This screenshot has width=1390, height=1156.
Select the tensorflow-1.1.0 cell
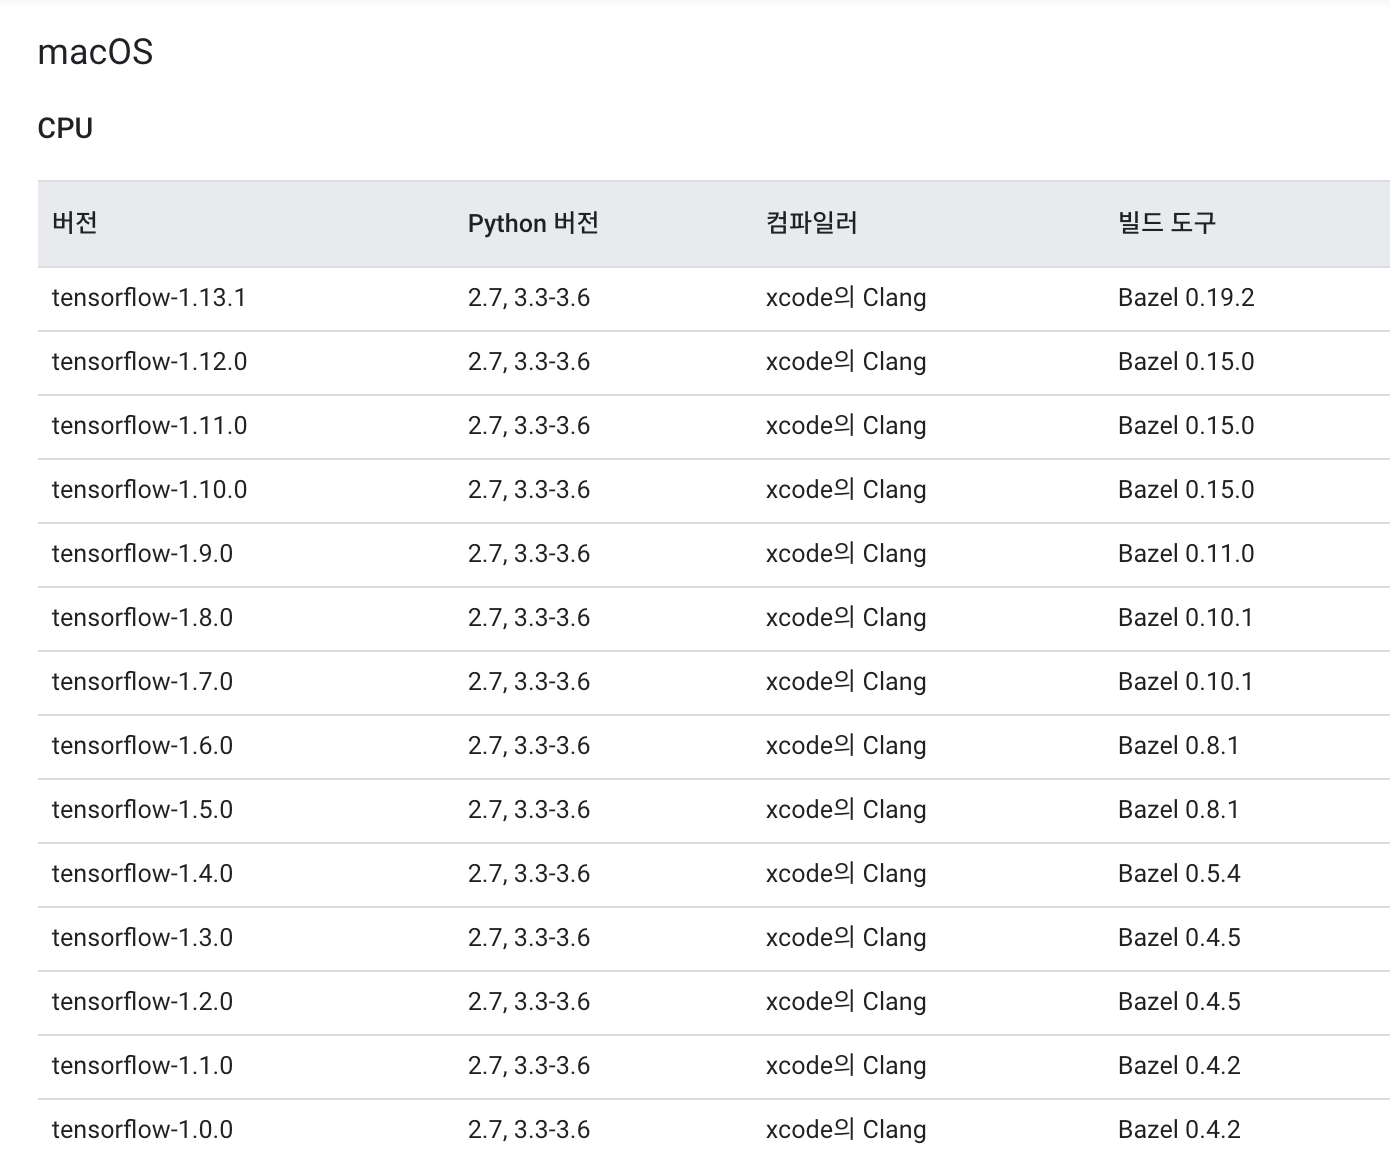pyautogui.click(x=142, y=1066)
